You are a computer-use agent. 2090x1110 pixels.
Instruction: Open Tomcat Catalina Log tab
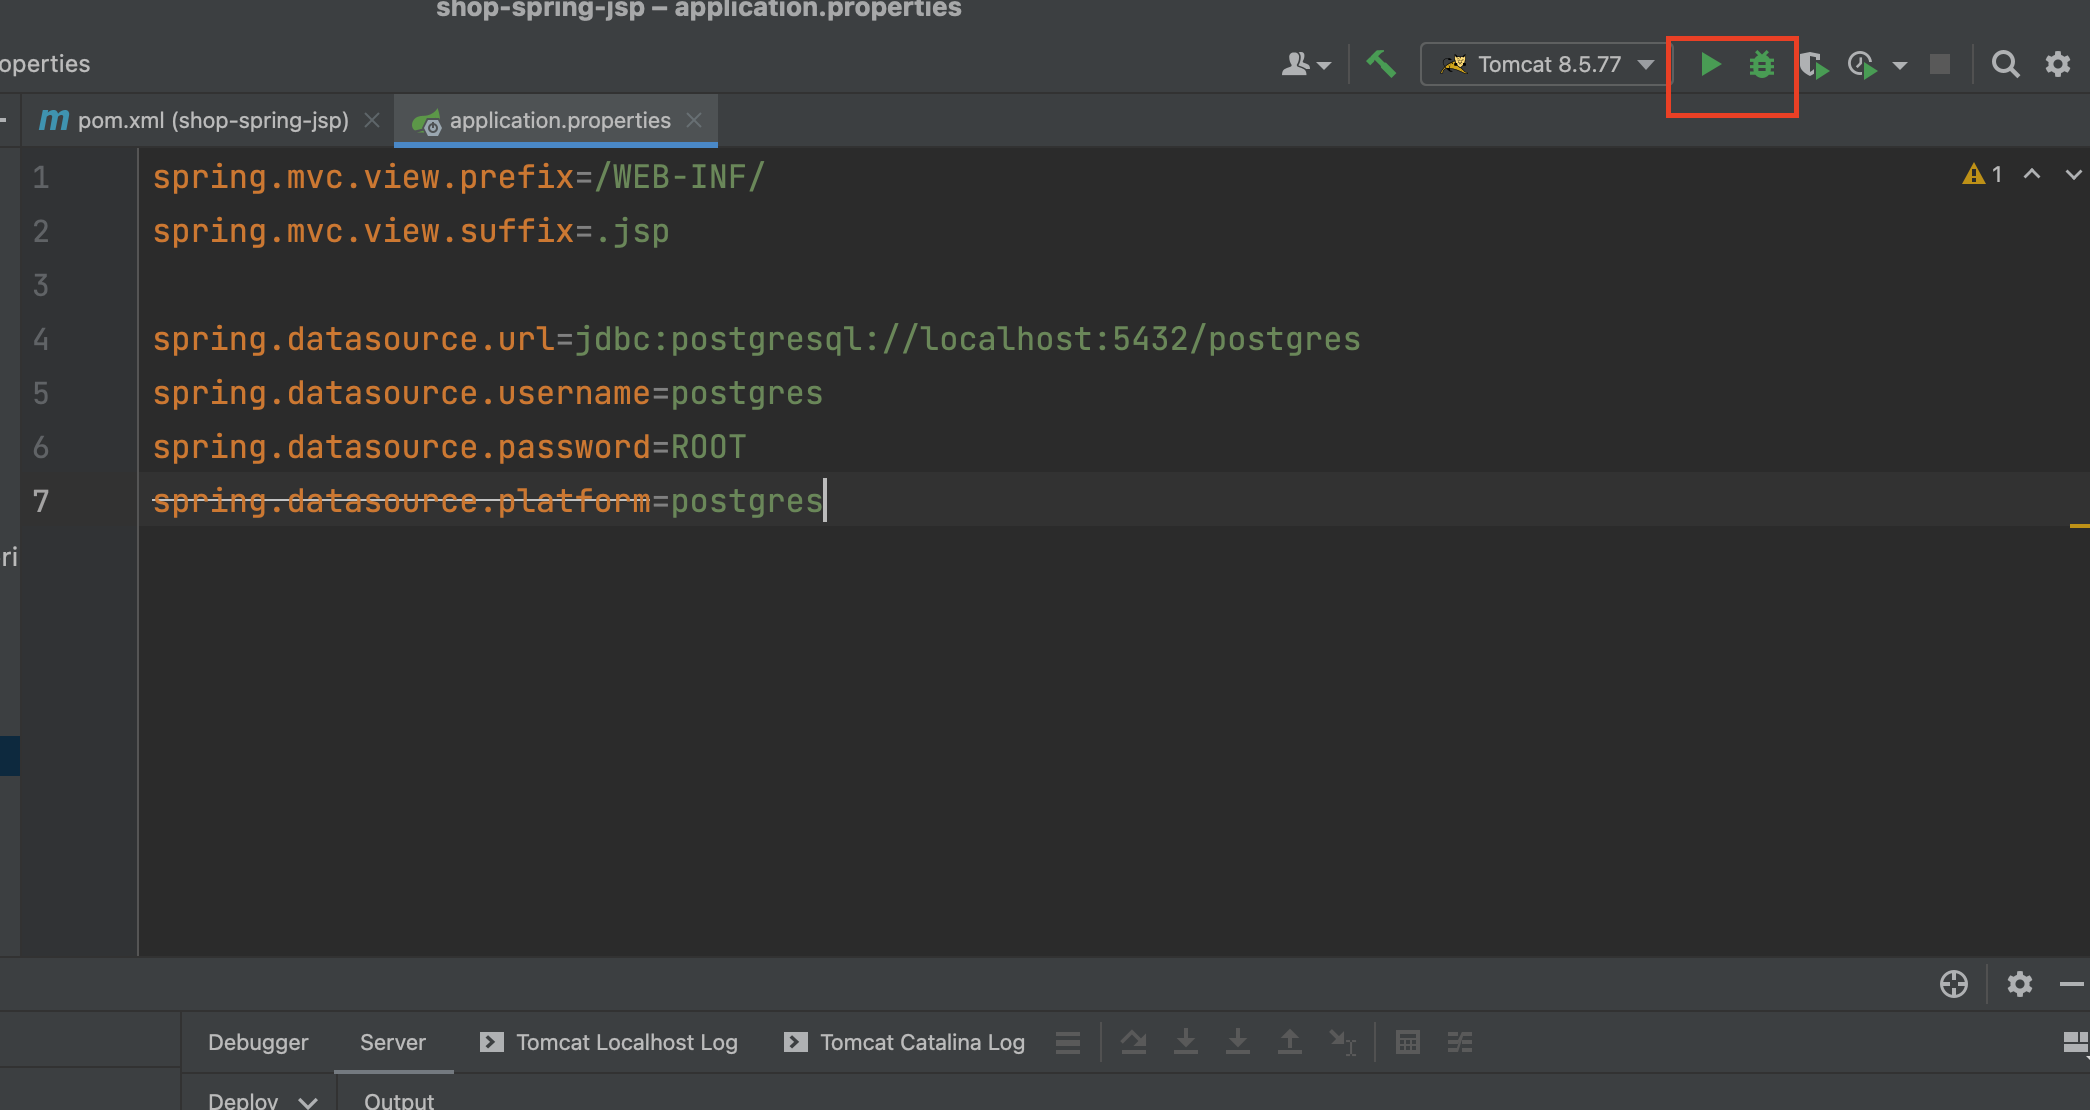point(922,1042)
